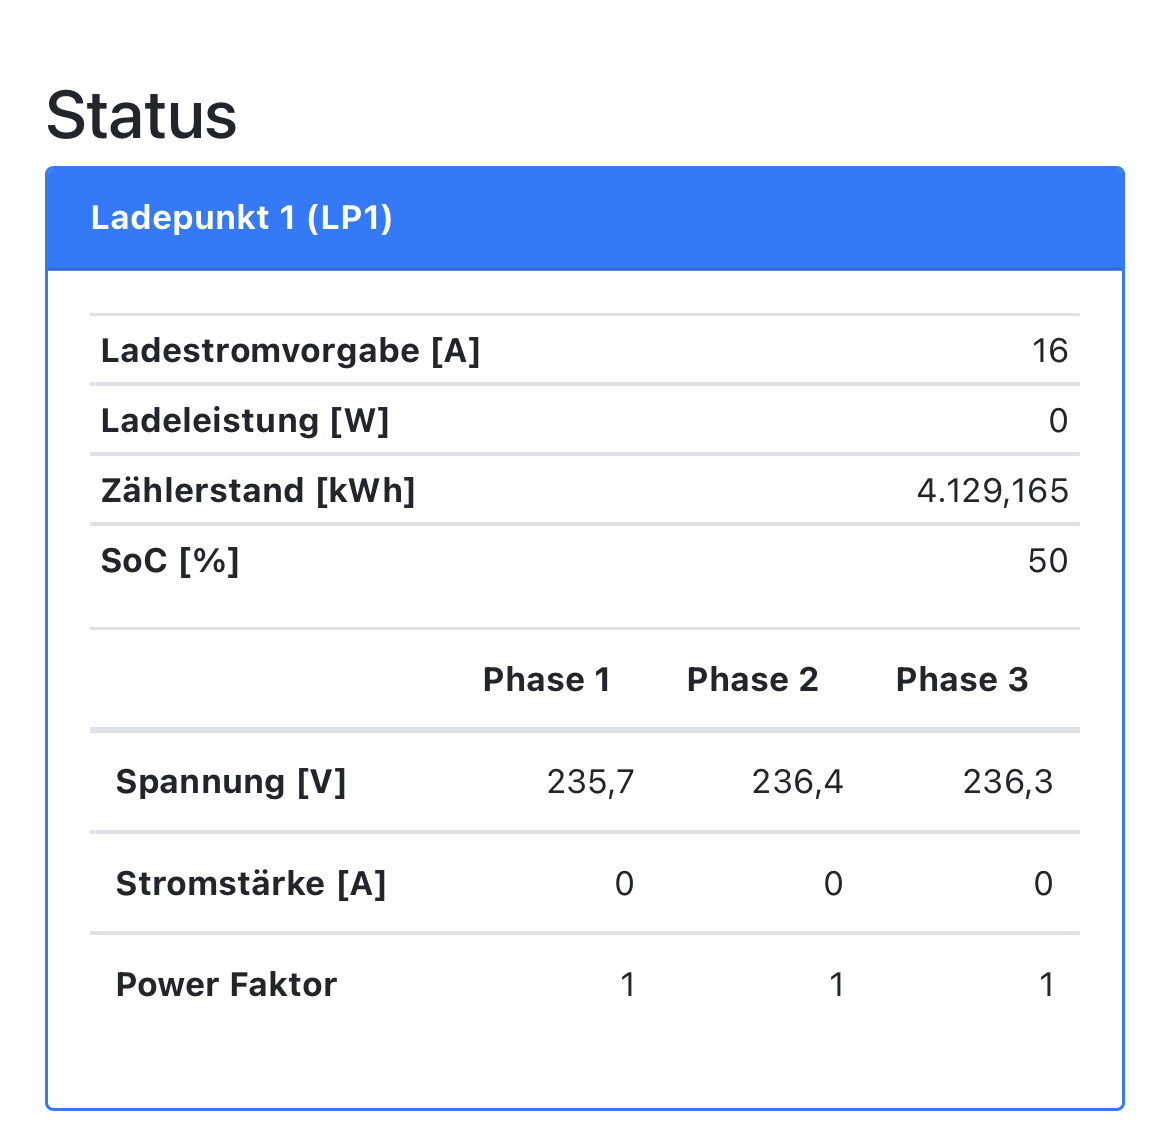
Task: Click the Ladestromvorgabe value 16
Action: click(1050, 351)
